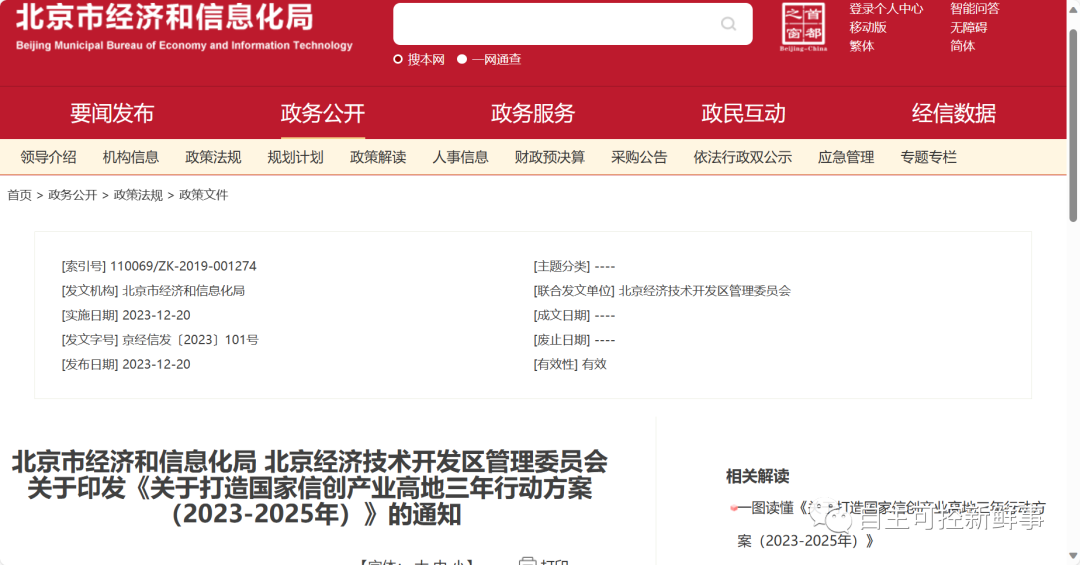Screen dimensions: 1080x565
Task: Open 一图读懂 related interpretation link
Action: (x=891, y=524)
